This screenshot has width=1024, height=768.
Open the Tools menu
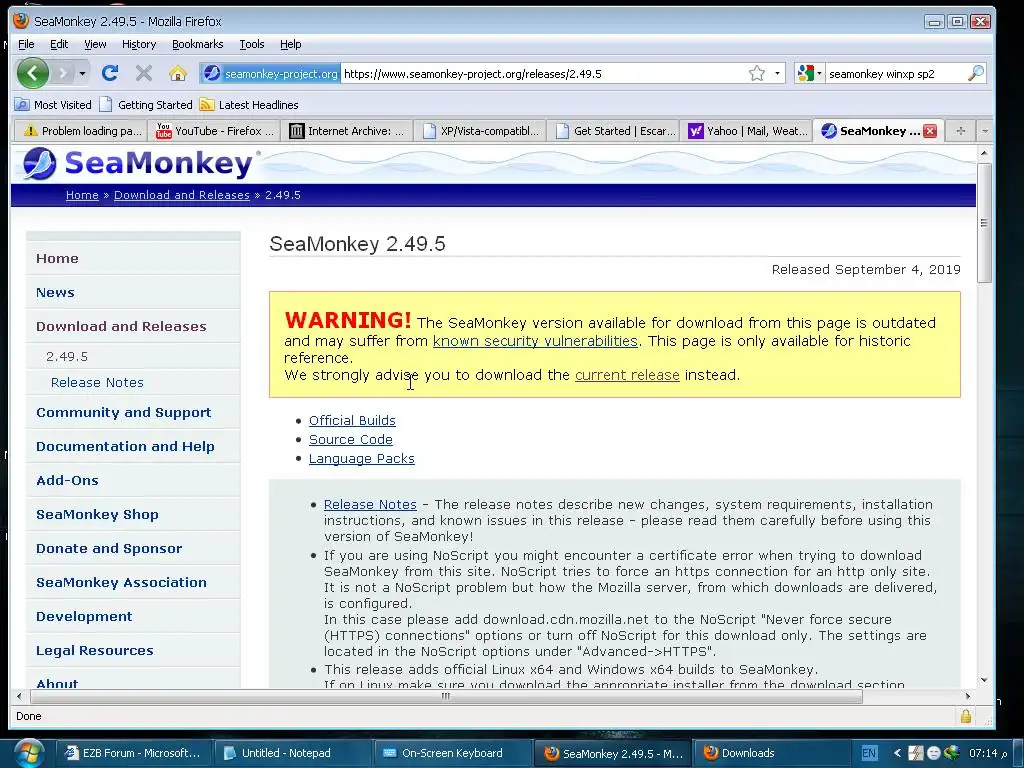click(x=251, y=44)
